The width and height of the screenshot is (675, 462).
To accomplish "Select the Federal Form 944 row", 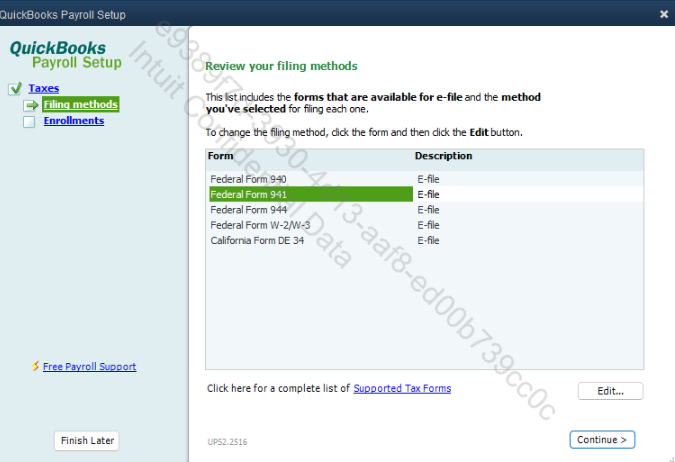I will 424,210.
